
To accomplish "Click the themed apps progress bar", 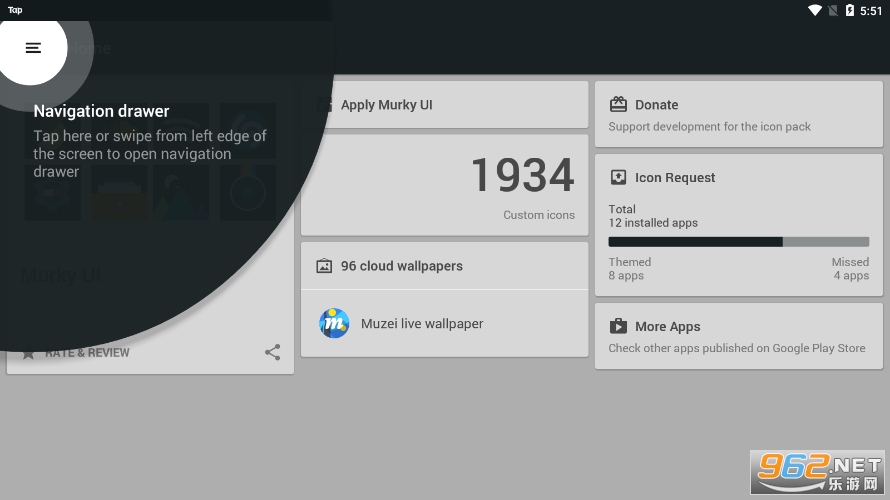I will pos(738,242).
